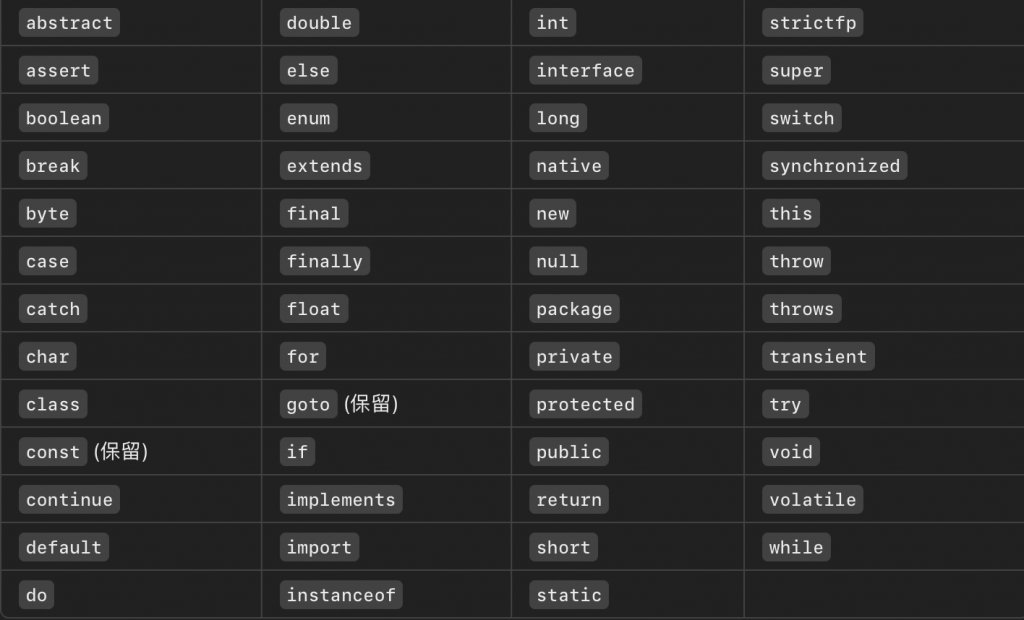Select the enum keyword tag
Viewport: 1024px width, 620px height.
308,118
